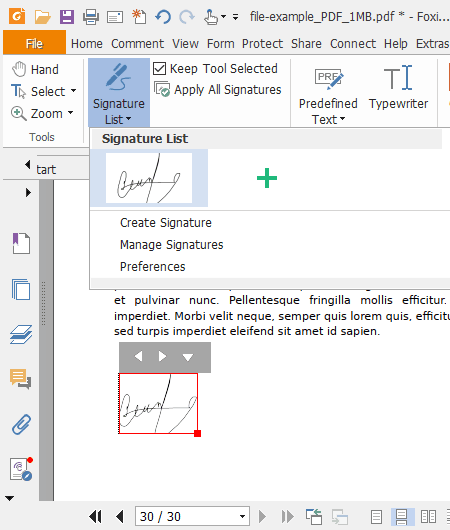Open the Comments panel icon

click(21, 379)
